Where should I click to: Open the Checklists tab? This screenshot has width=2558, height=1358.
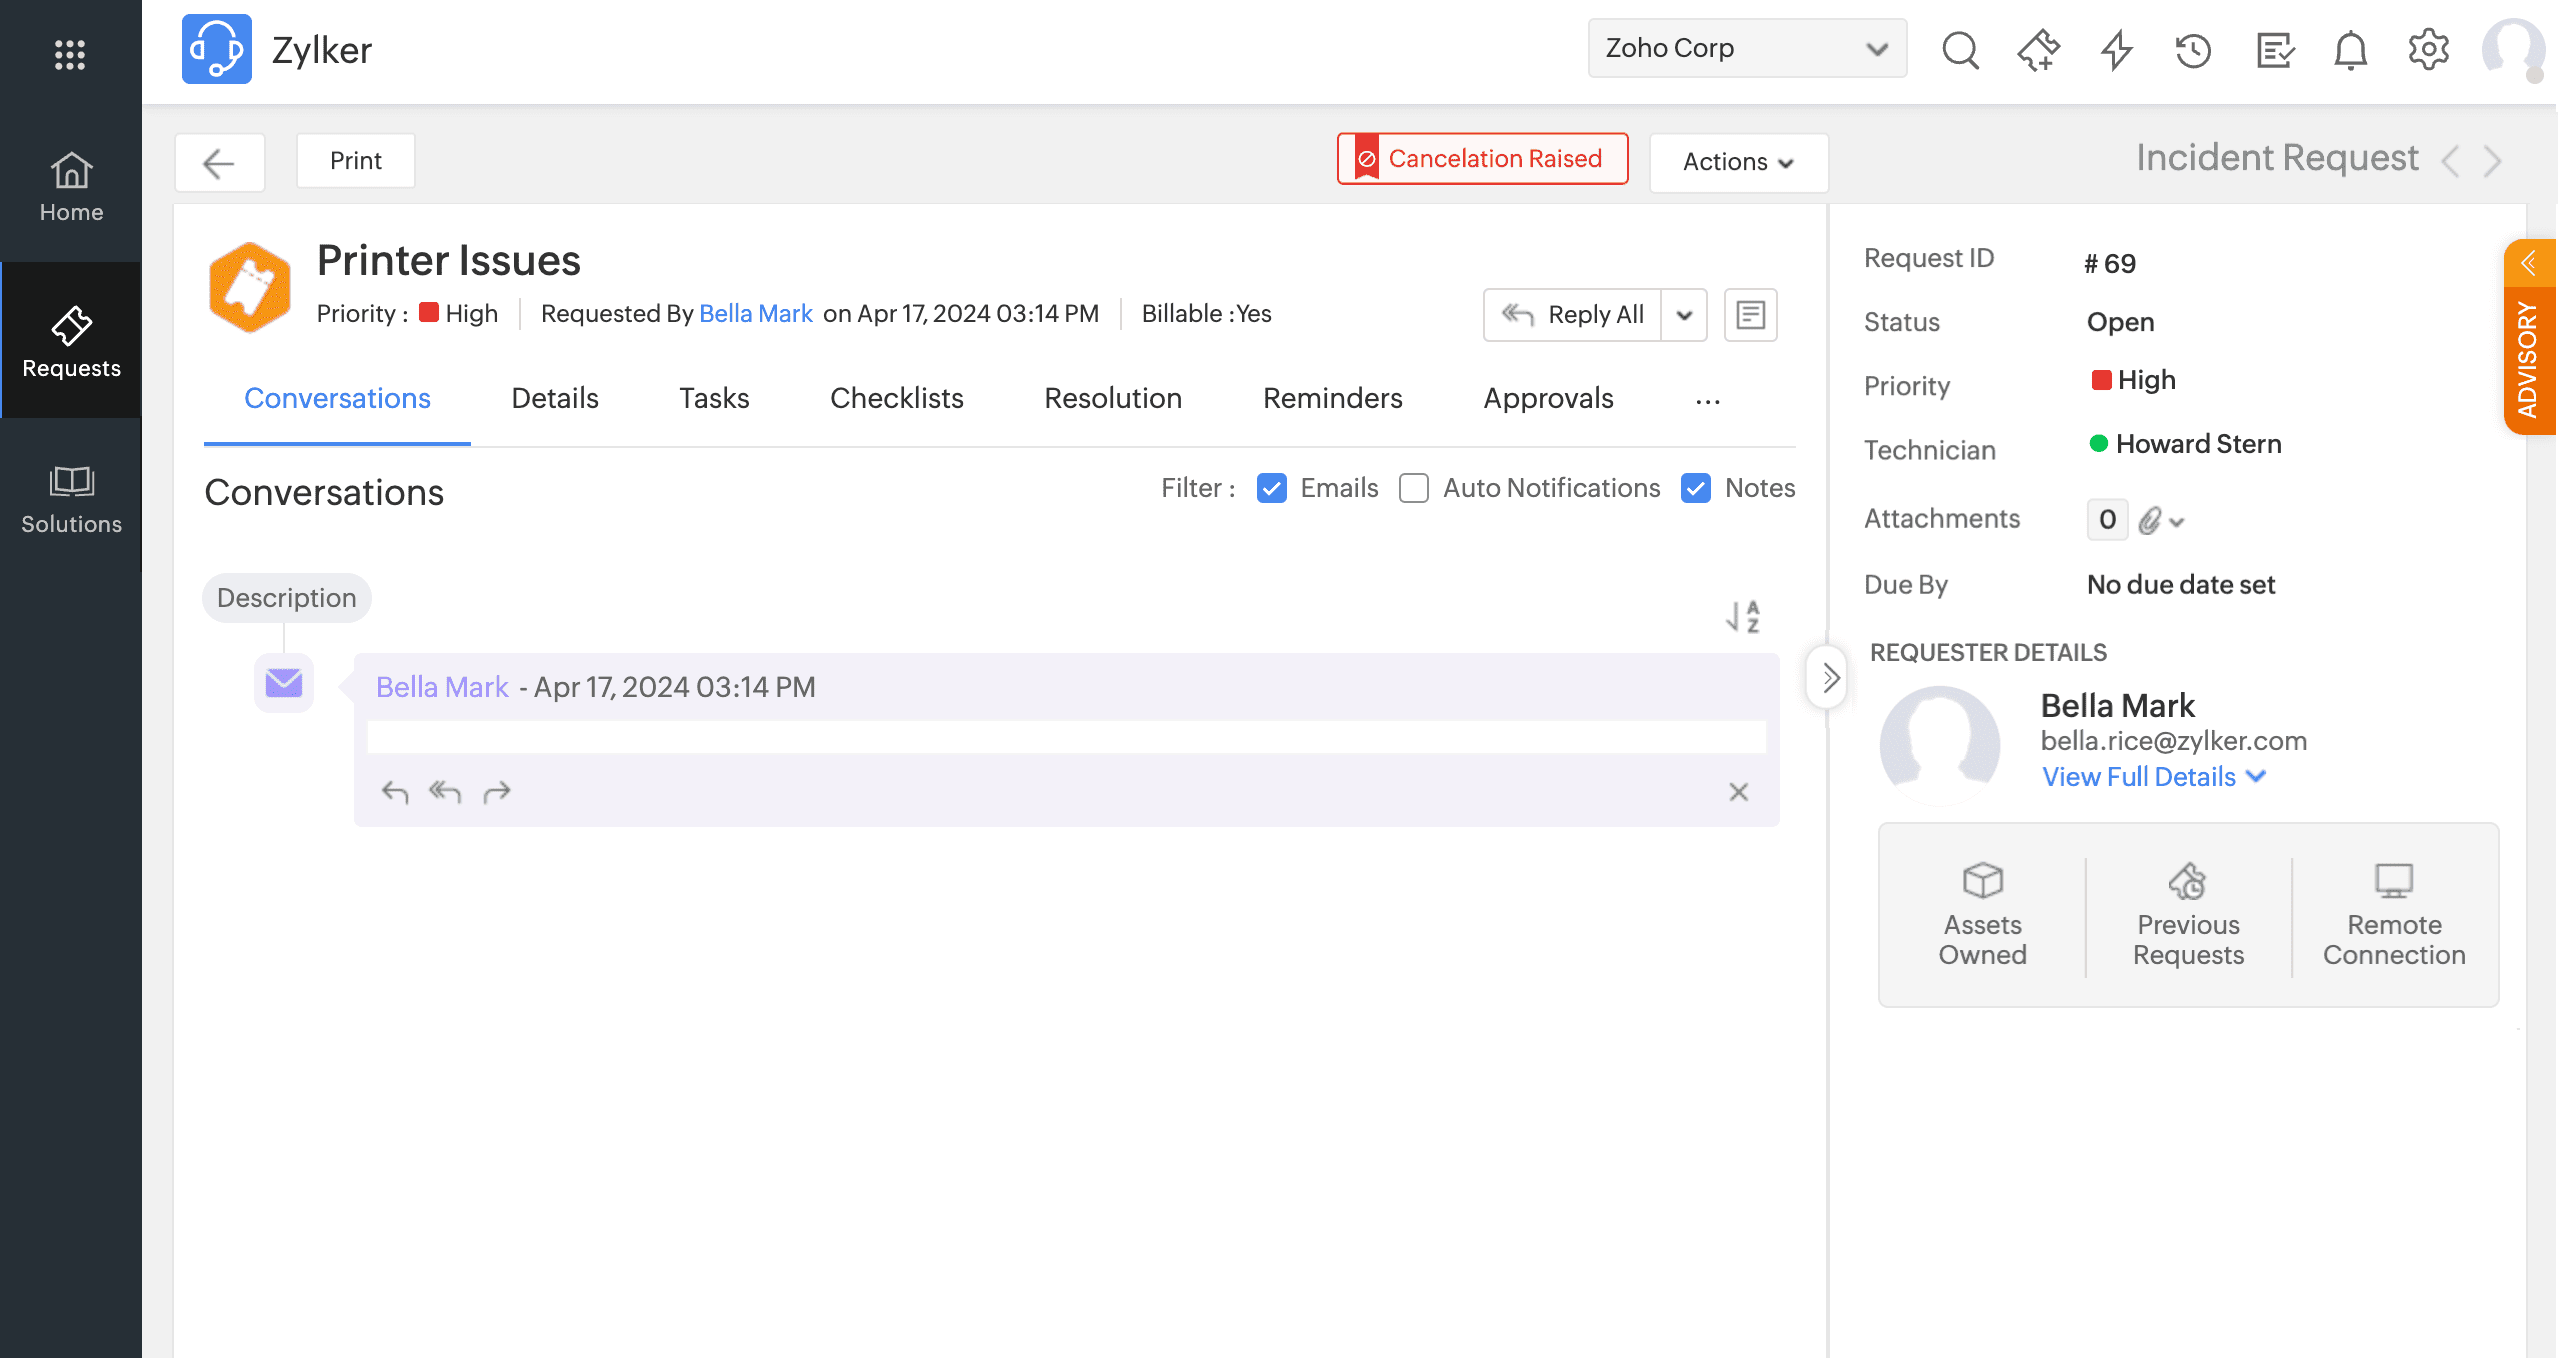pyautogui.click(x=896, y=398)
